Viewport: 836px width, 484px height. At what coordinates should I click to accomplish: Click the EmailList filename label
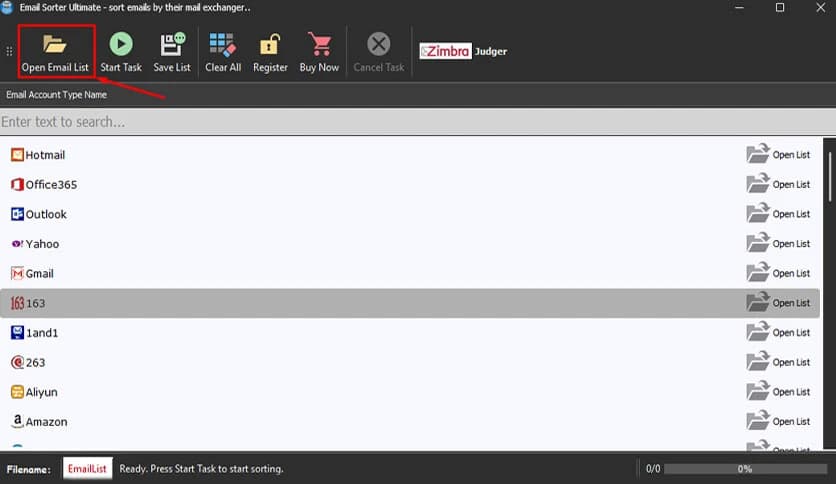click(87, 469)
